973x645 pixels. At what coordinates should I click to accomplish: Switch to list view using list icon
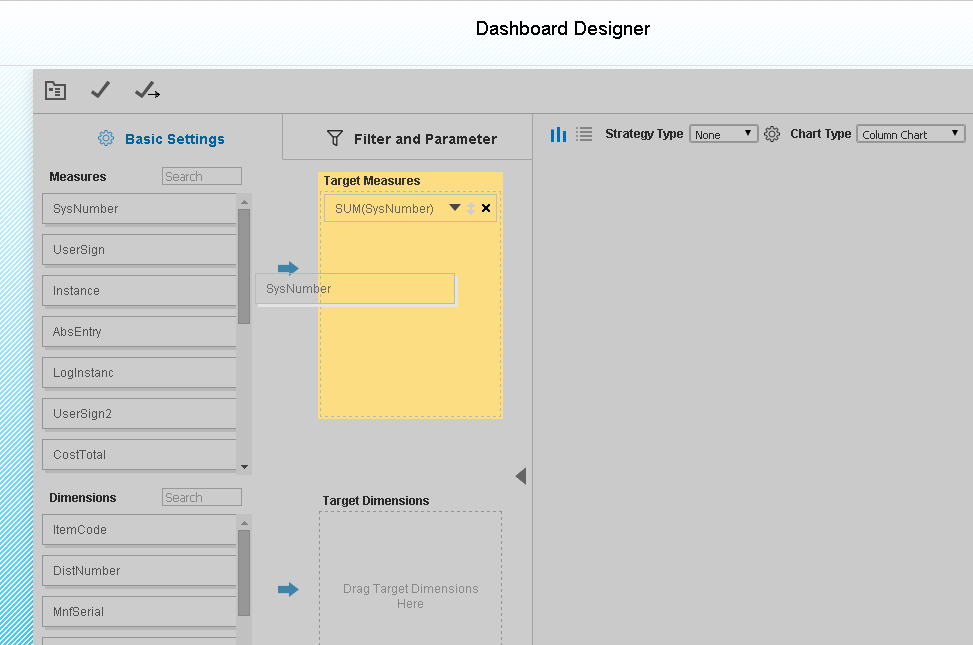[x=584, y=133]
